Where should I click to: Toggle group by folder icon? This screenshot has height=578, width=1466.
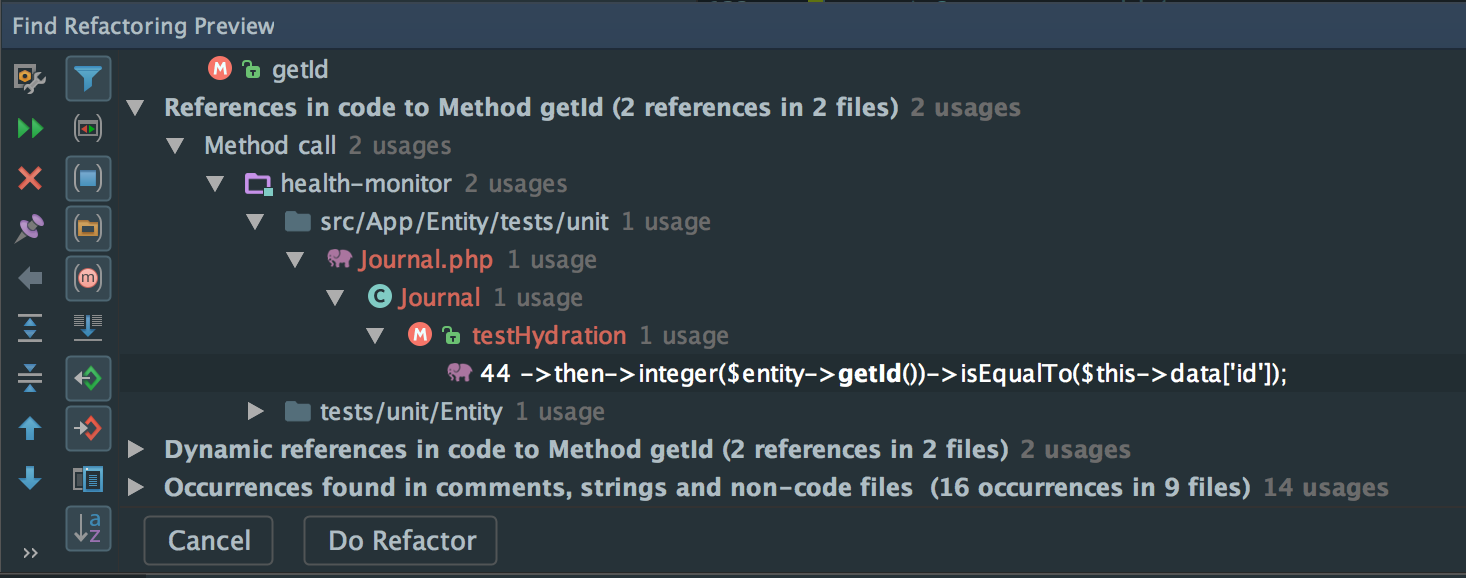(88, 229)
